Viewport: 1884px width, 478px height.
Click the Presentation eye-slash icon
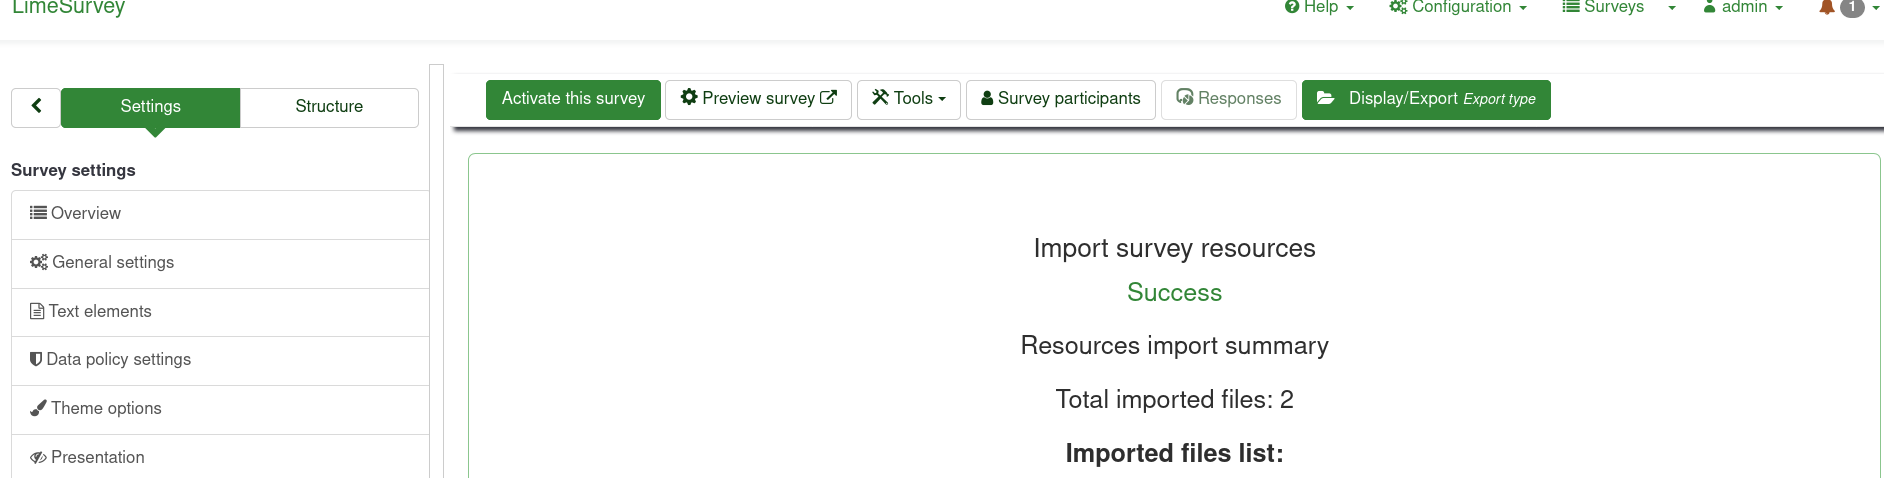tap(38, 457)
